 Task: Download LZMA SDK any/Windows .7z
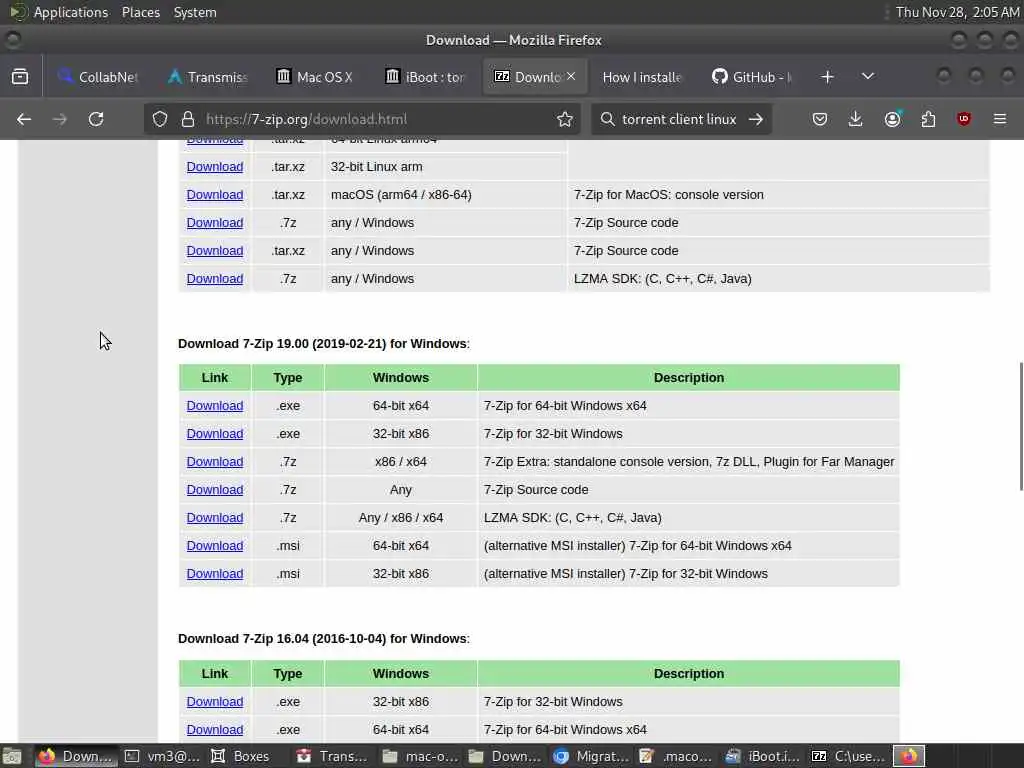pos(215,279)
